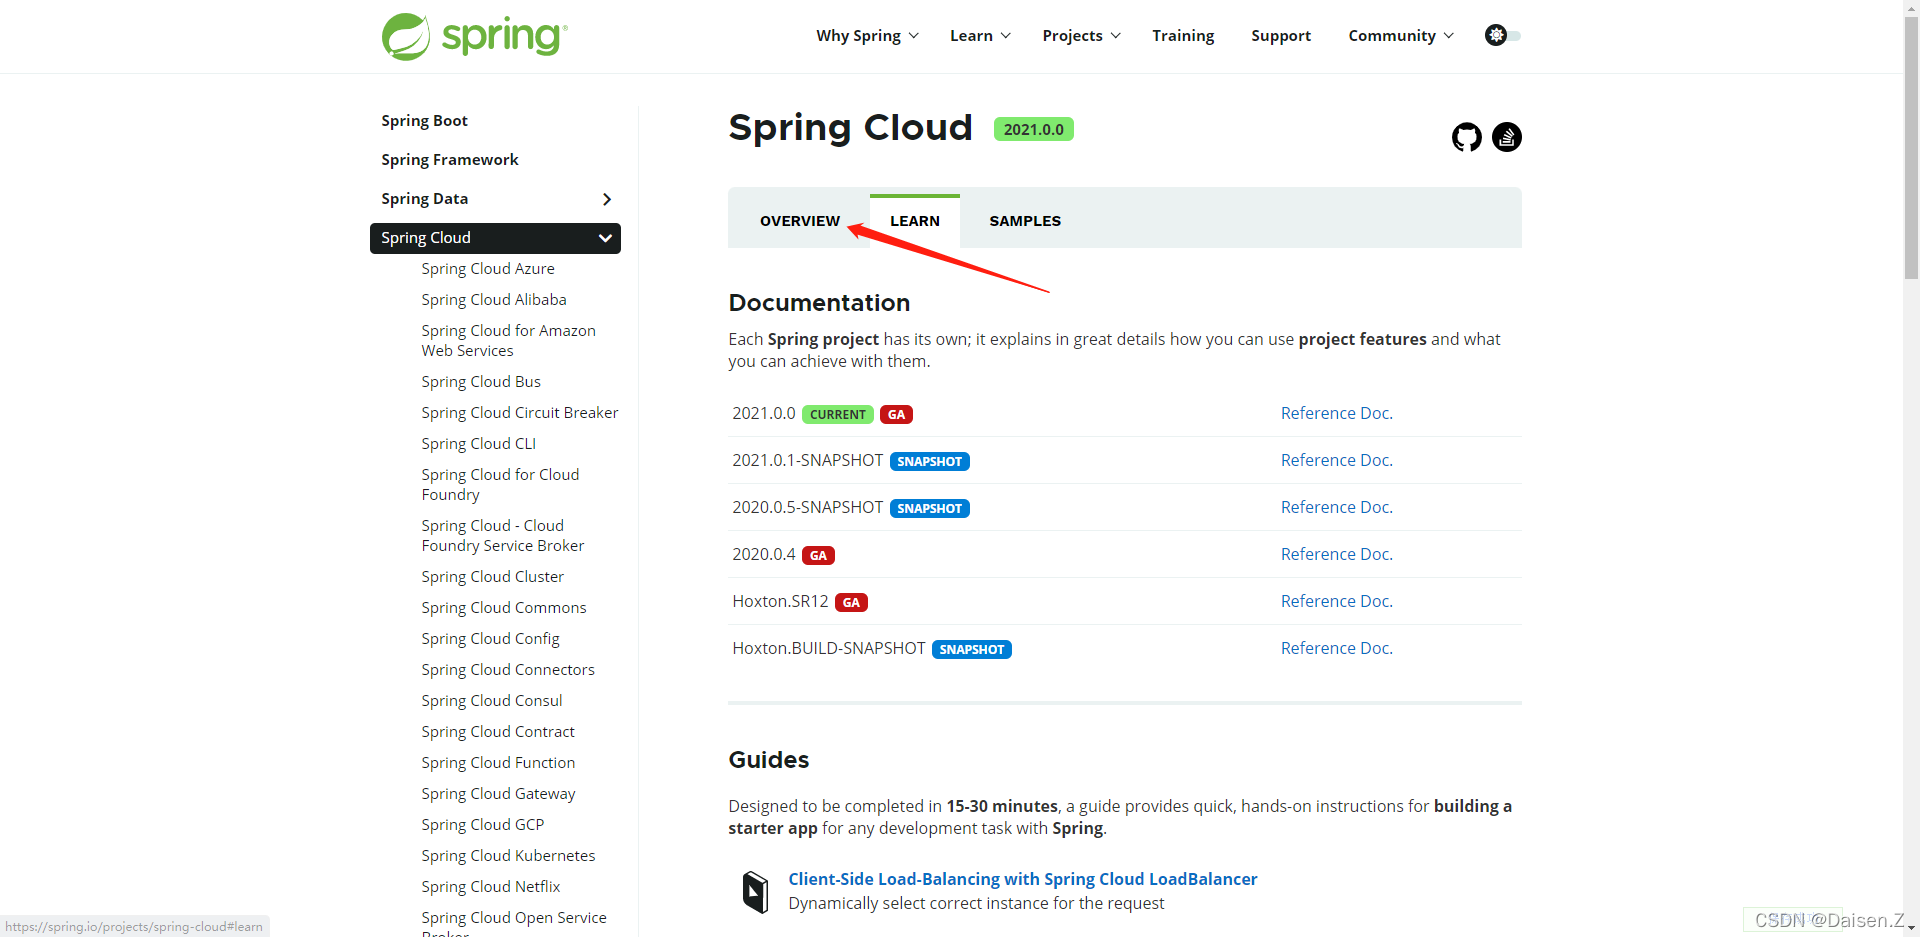Expand the Spring Data chevron
This screenshot has height=937, width=1920.
(x=606, y=199)
